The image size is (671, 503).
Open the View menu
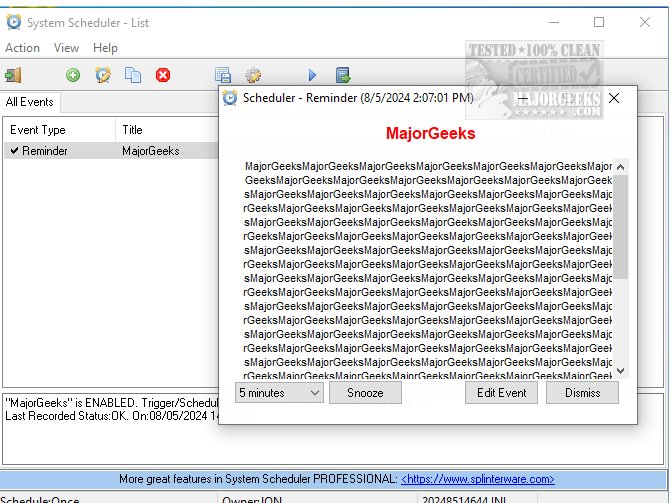pyautogui.click(x=66, y=48)
